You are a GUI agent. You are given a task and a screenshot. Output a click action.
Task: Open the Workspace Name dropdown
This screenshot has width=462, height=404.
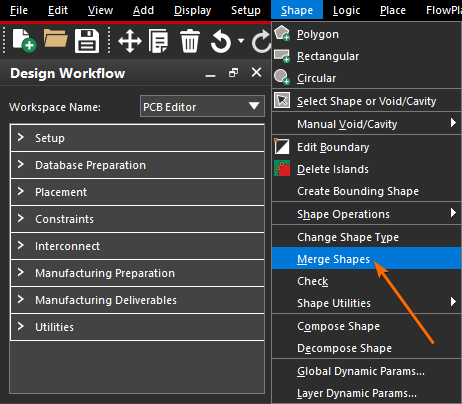(202, 106)
